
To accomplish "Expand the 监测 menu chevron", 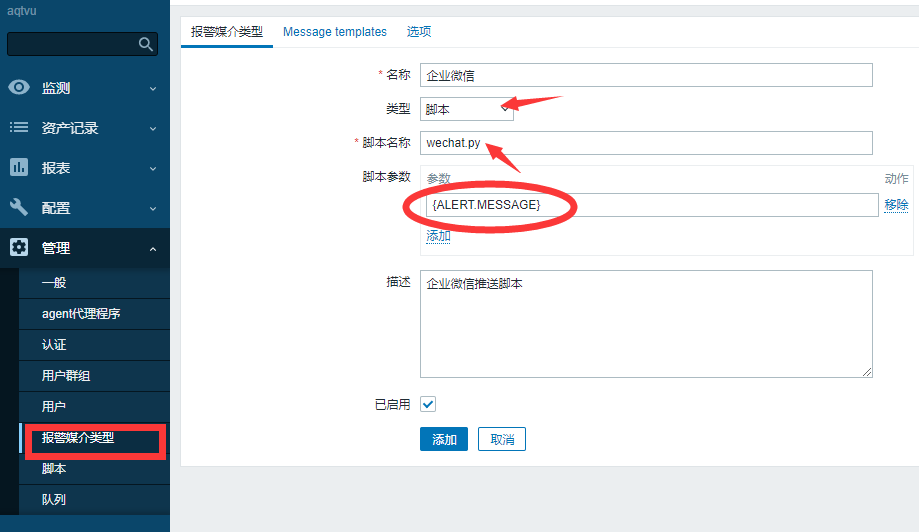I will point(153,88).
